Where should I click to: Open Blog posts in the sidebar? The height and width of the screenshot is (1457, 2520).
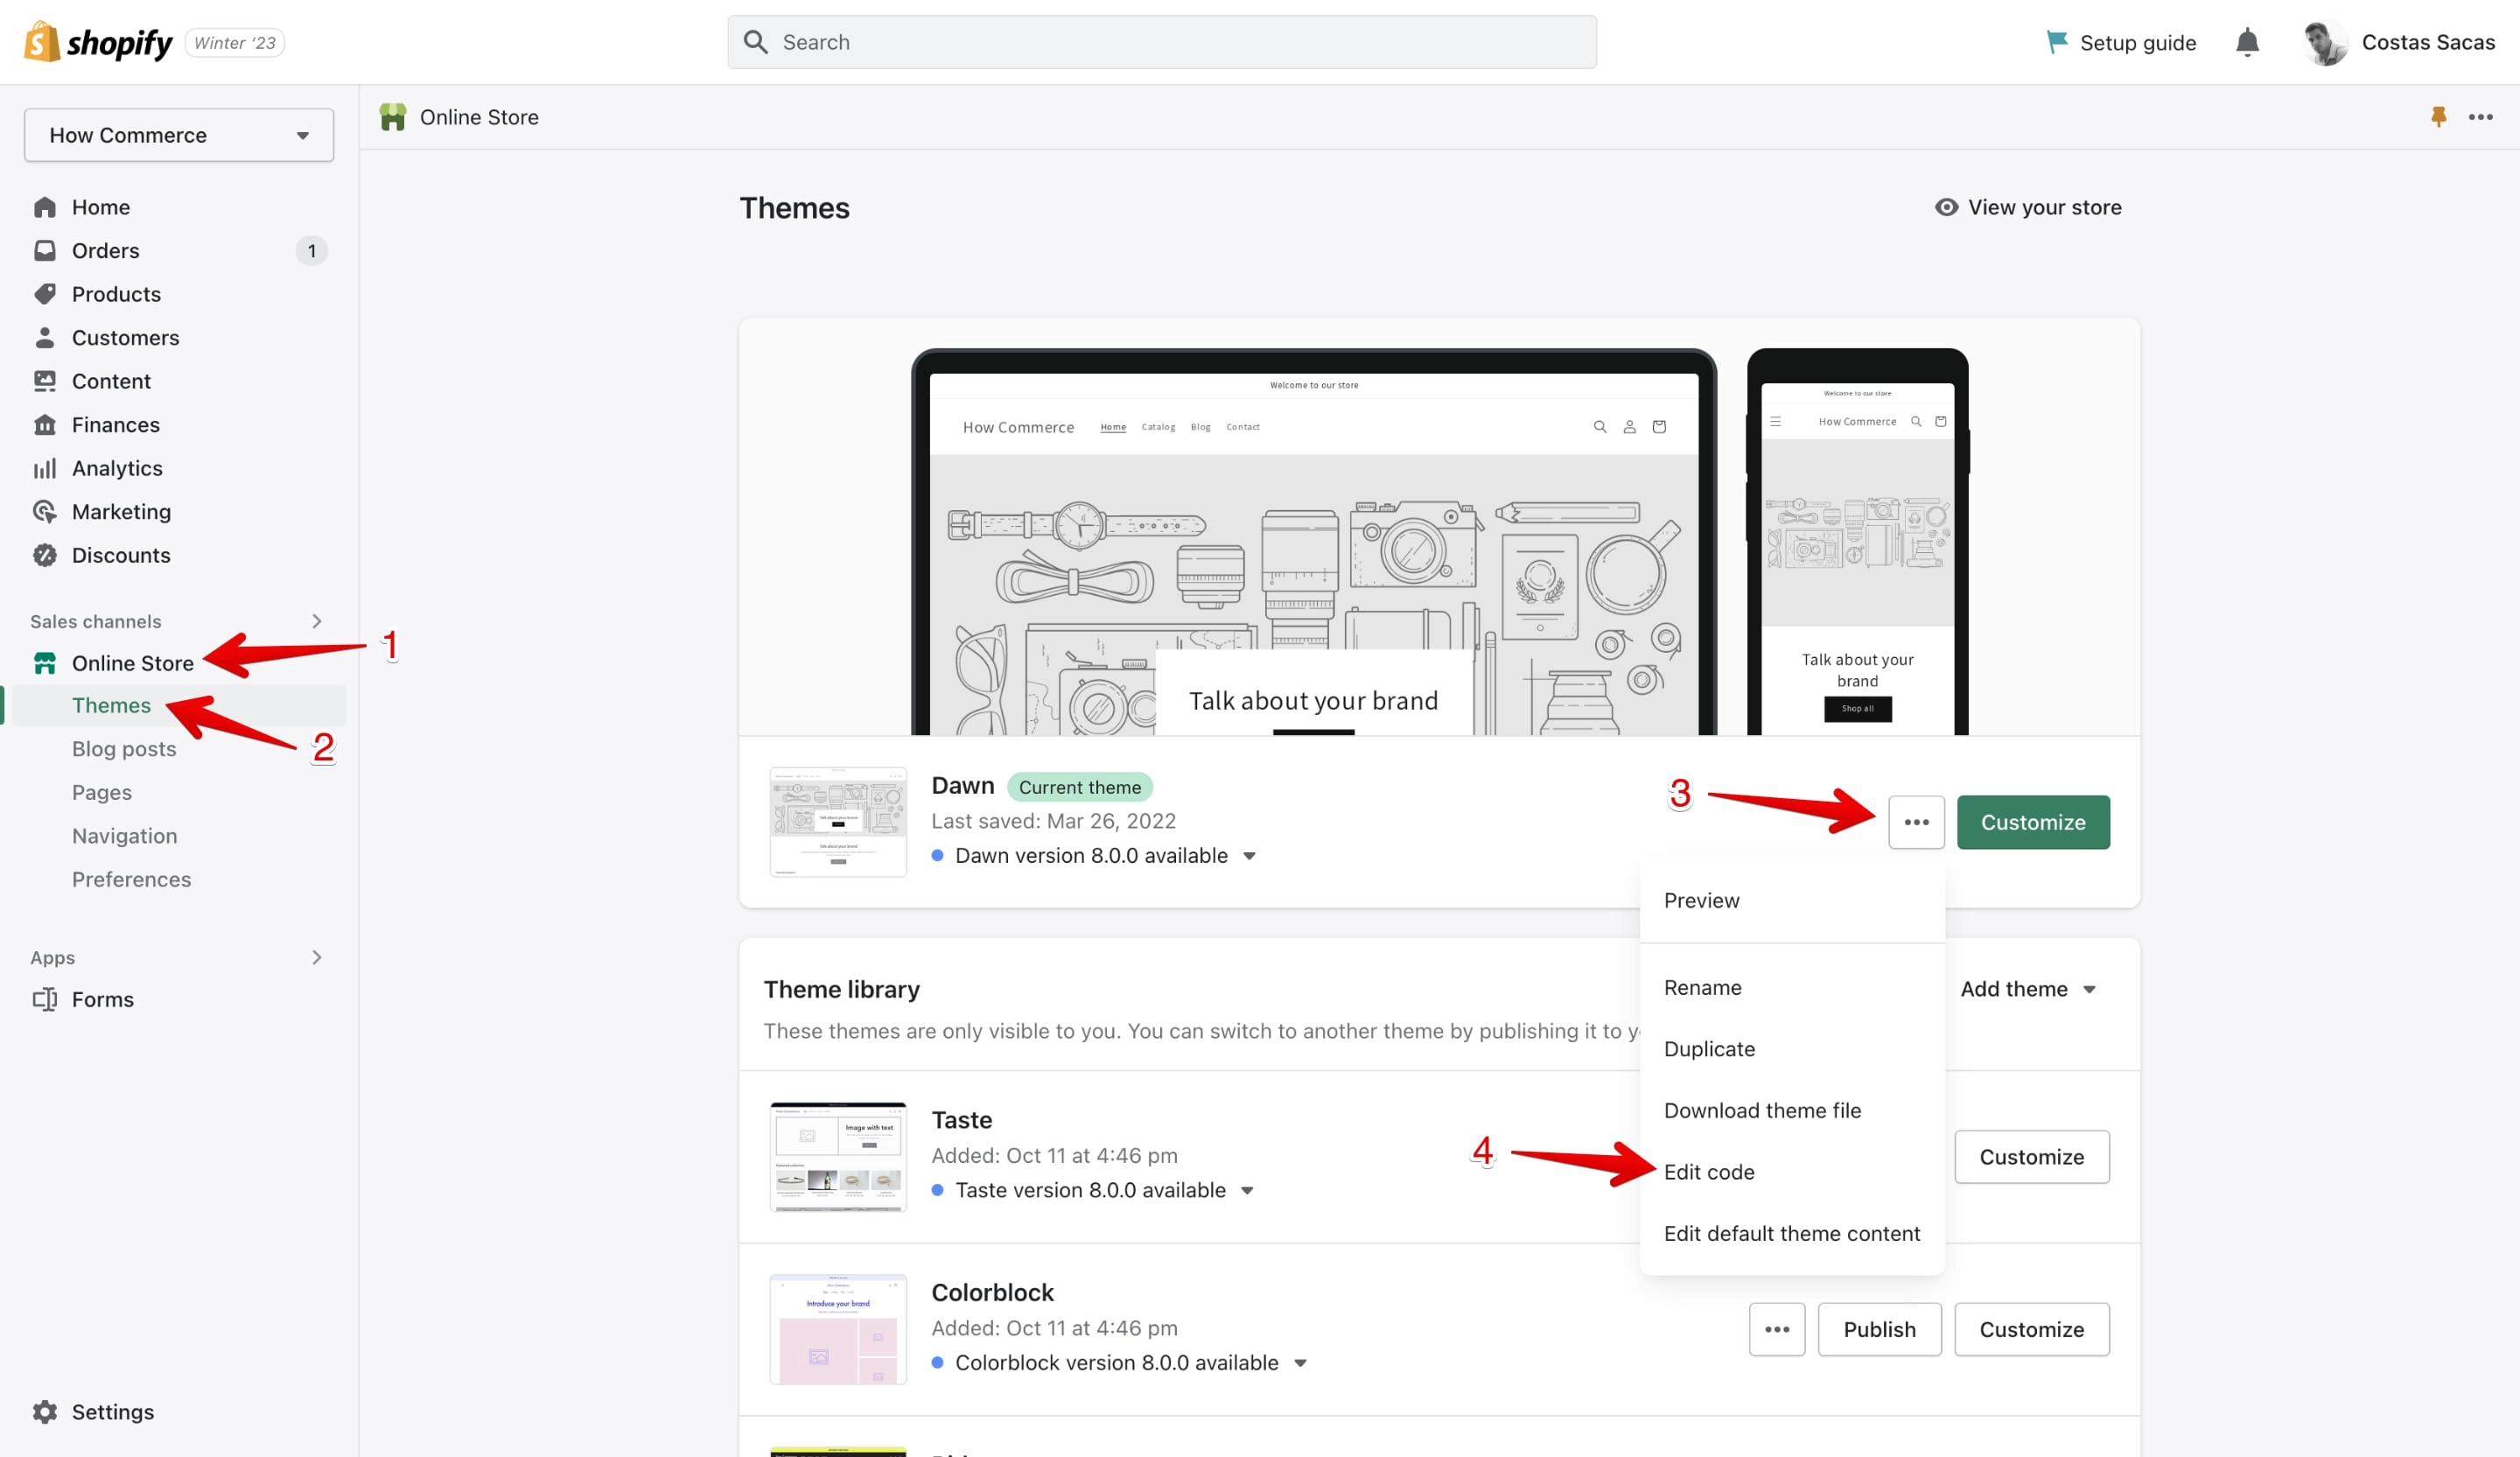pos(124,749)
